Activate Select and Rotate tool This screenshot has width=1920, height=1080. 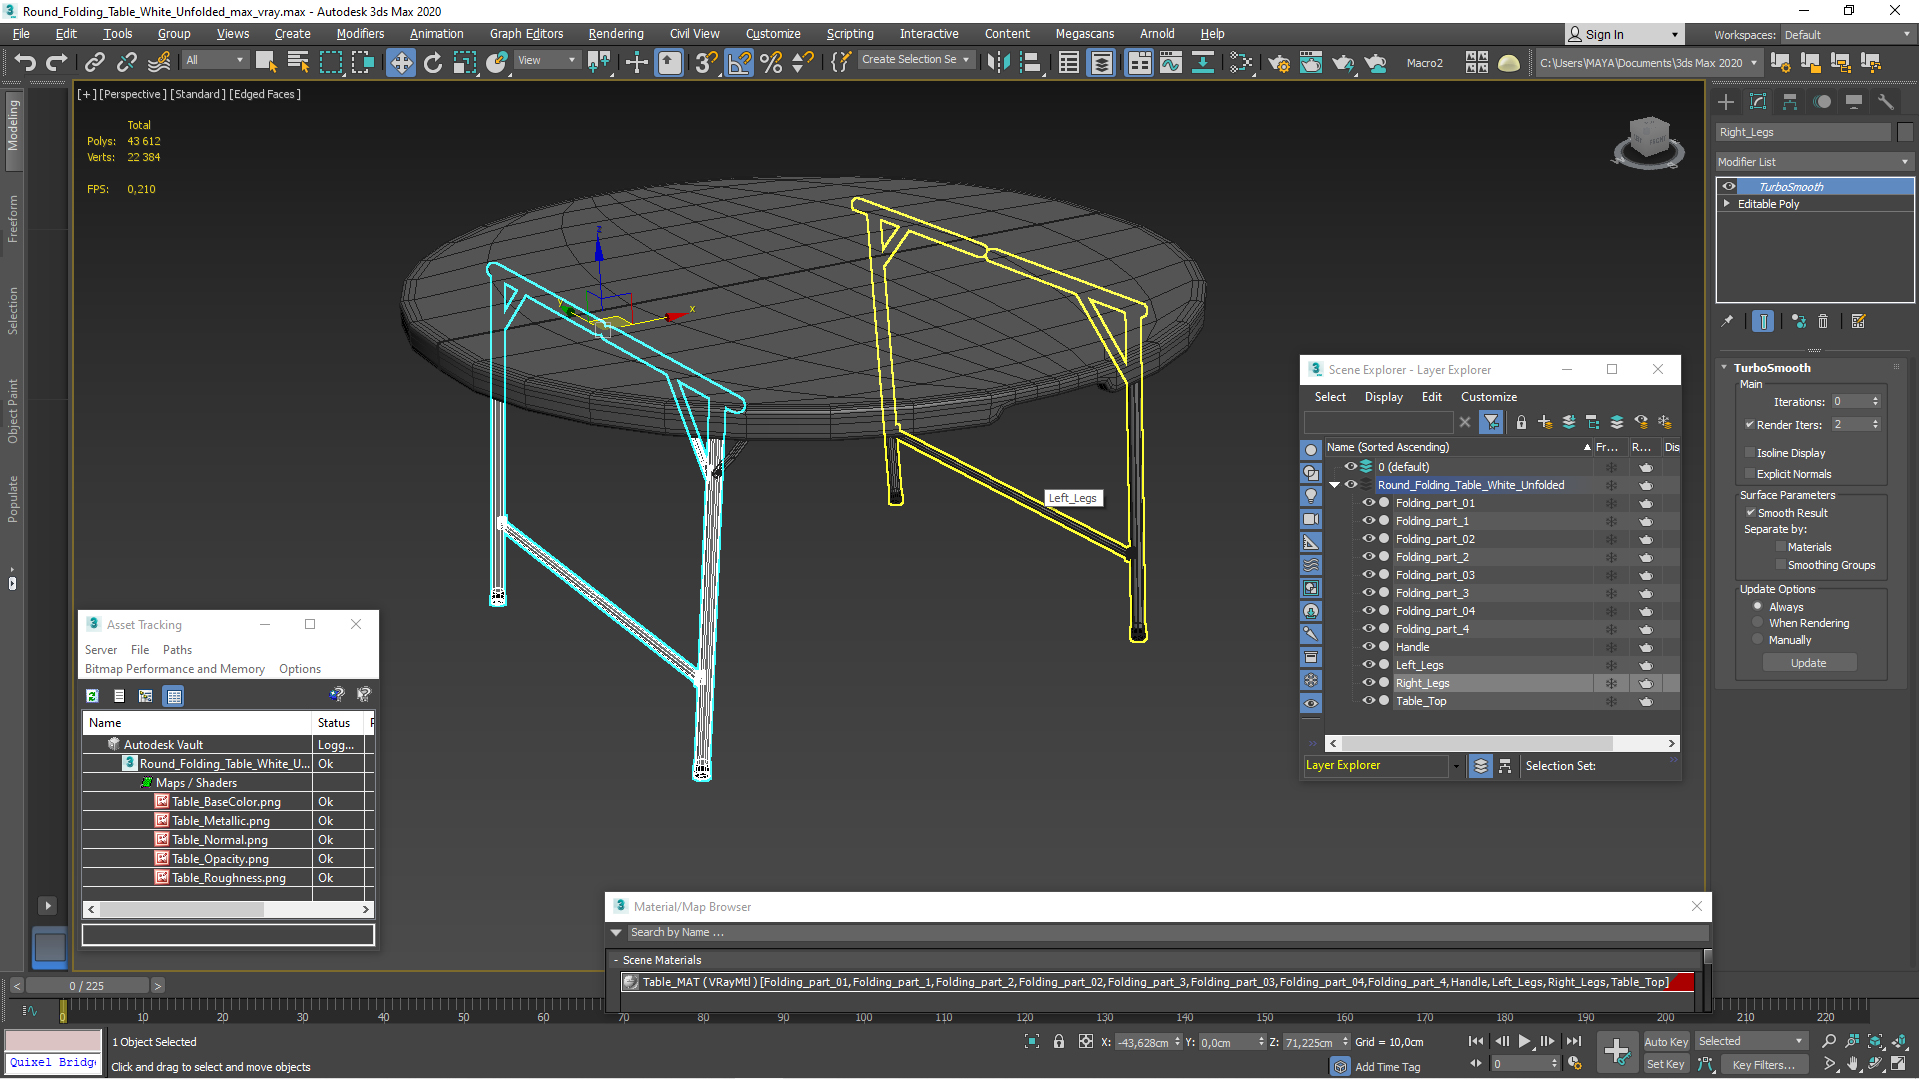tap(432, 62)
